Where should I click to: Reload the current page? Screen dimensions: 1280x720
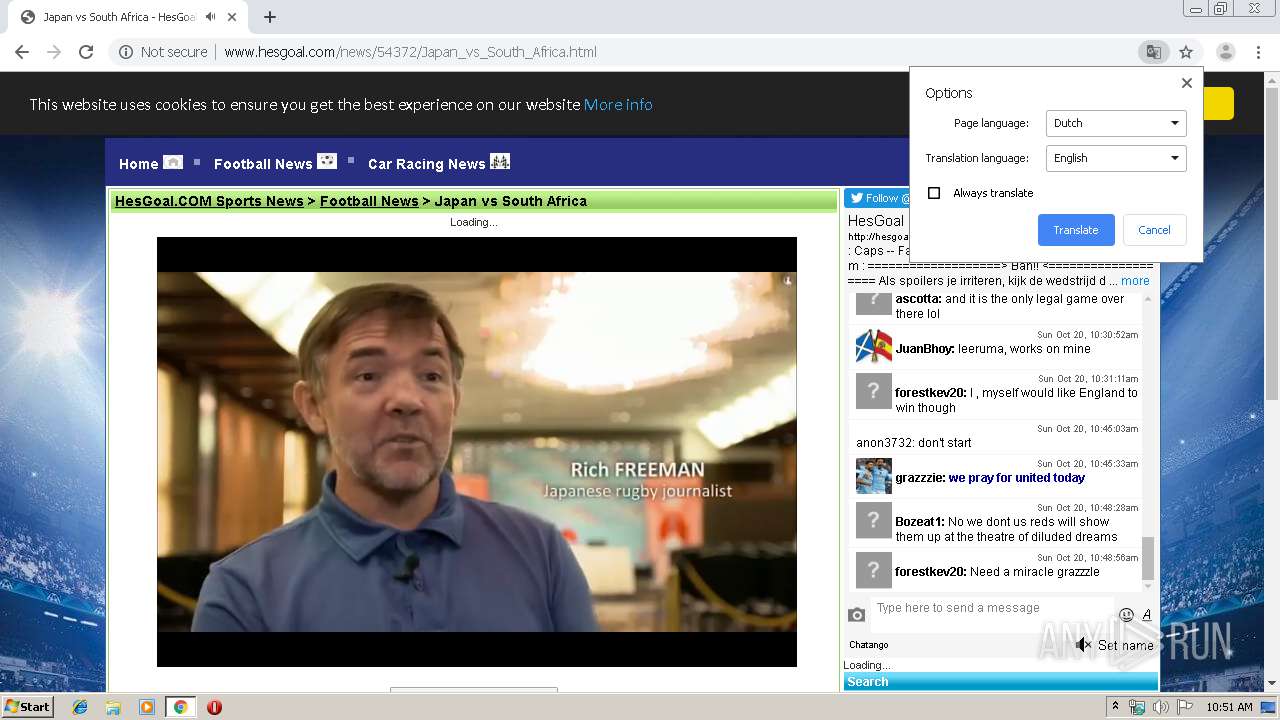pos(86,52)
